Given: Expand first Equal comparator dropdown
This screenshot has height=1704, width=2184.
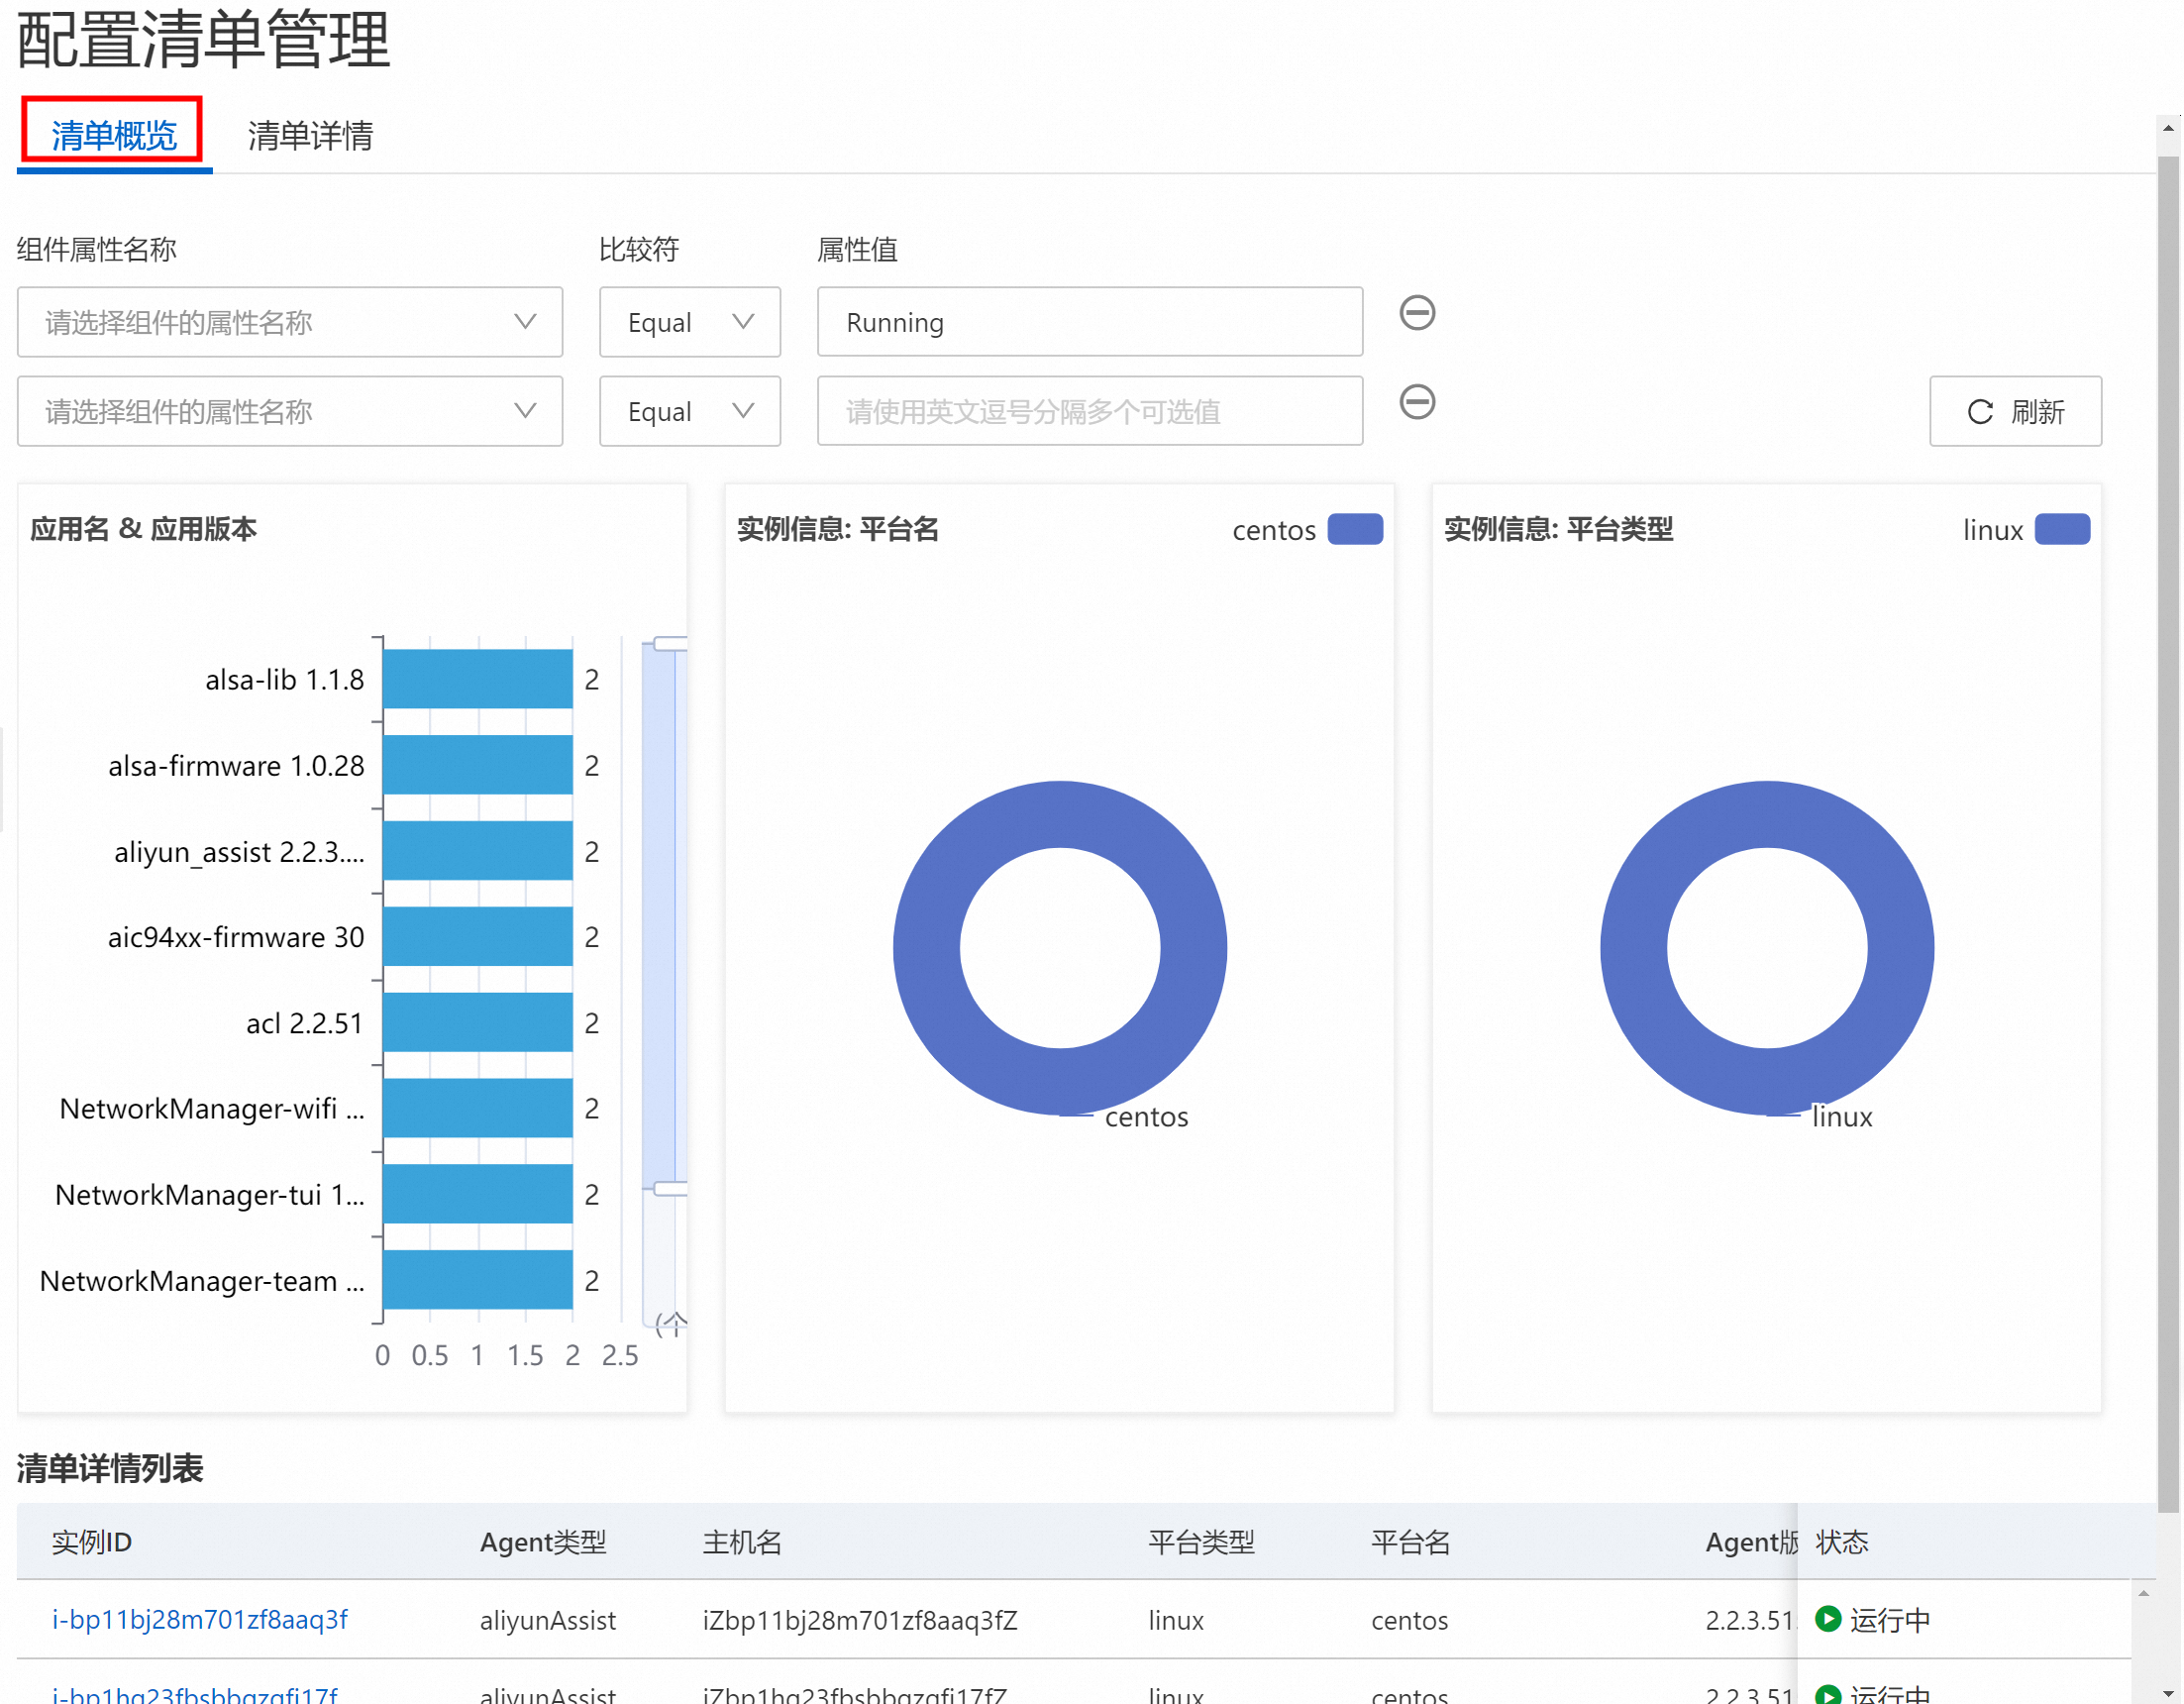Looking at the screenshot, I should coord(689,322).
